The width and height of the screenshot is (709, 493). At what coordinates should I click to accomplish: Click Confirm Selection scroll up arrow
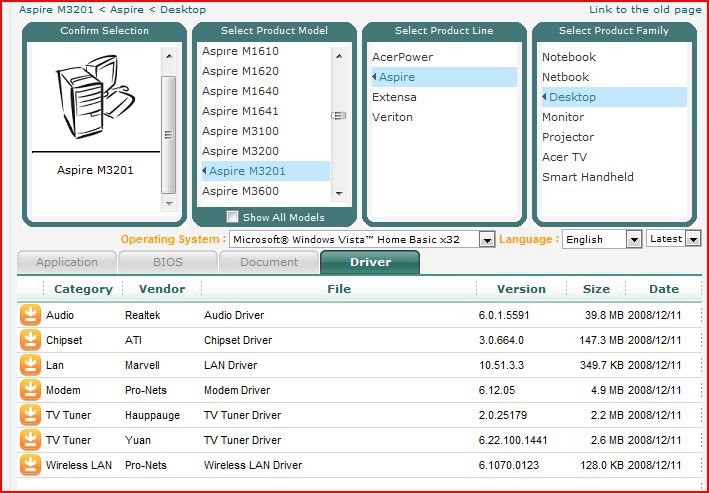pyautogui.click(x=169, y=56)
